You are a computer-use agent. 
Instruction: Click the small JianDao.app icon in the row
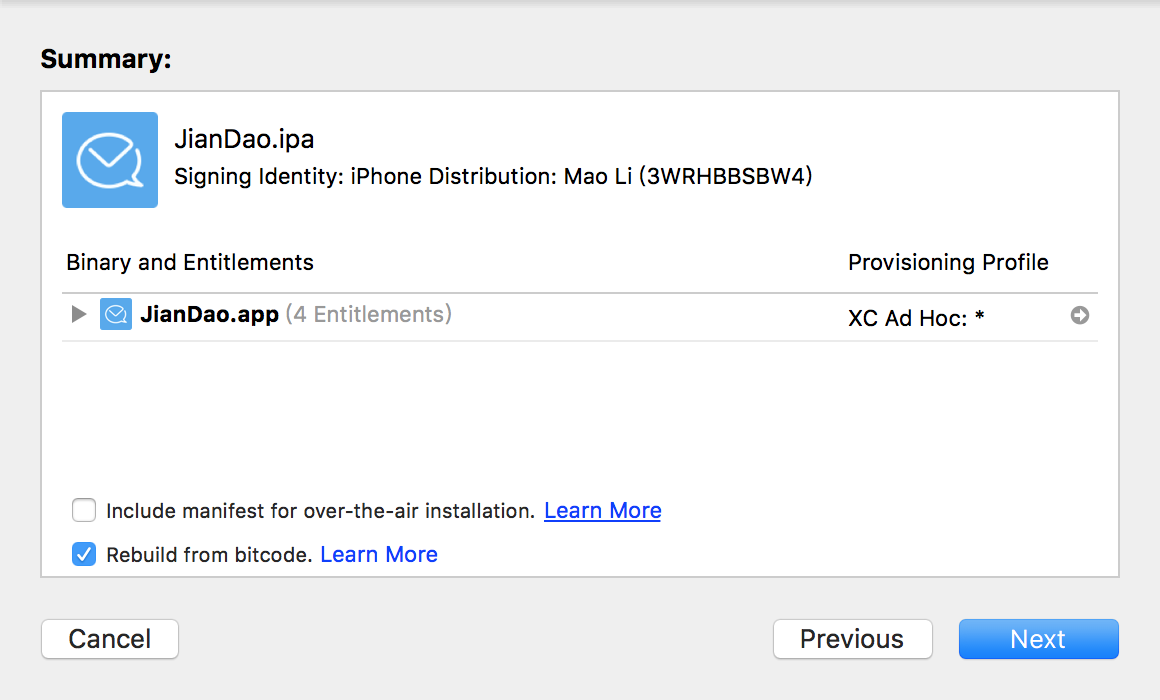116,315
